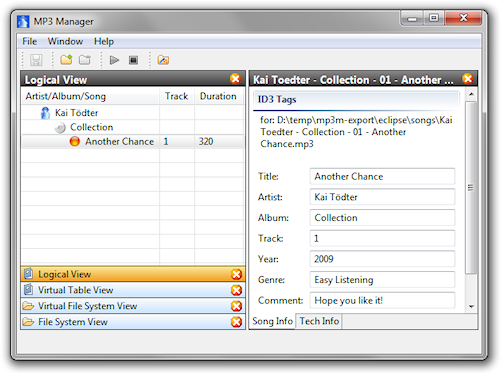Close the Kai Toedter Collection editor panel
The image size is (500, 373).
pos(468,79)
